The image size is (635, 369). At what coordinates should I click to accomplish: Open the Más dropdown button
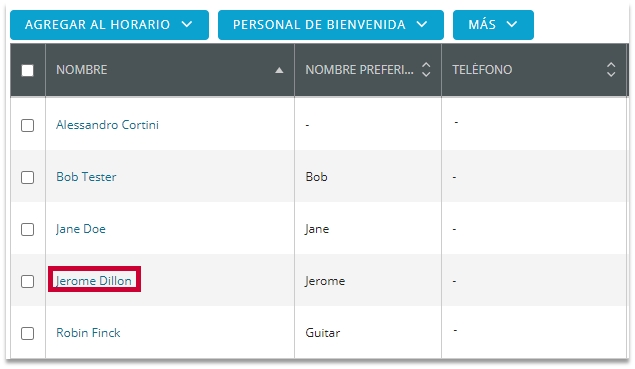493,25
